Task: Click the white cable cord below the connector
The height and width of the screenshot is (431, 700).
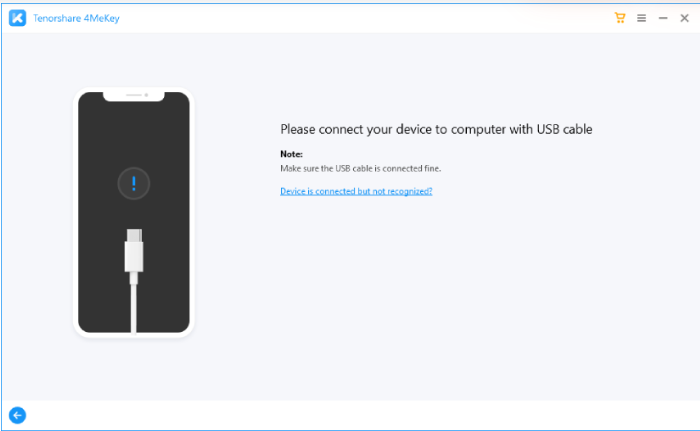Action: (133, 308)
